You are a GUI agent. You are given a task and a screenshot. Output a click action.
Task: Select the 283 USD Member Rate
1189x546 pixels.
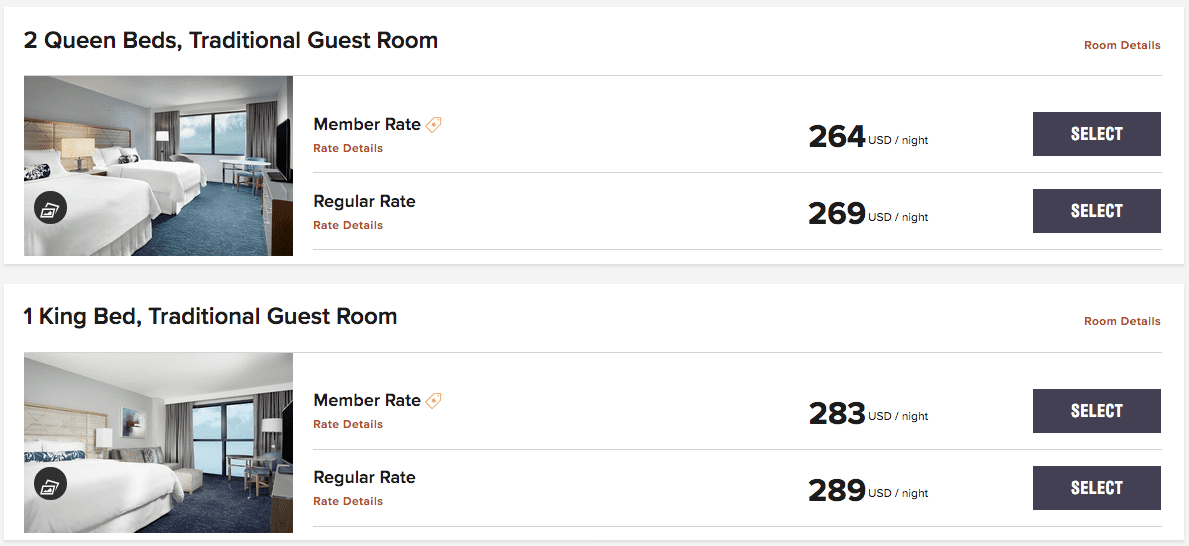[1096, 411]
